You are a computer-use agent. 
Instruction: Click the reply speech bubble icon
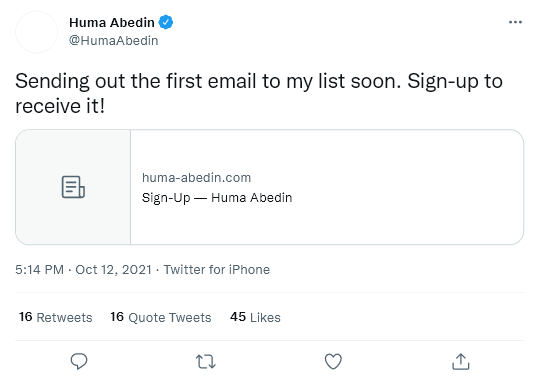tap(79, 361)
